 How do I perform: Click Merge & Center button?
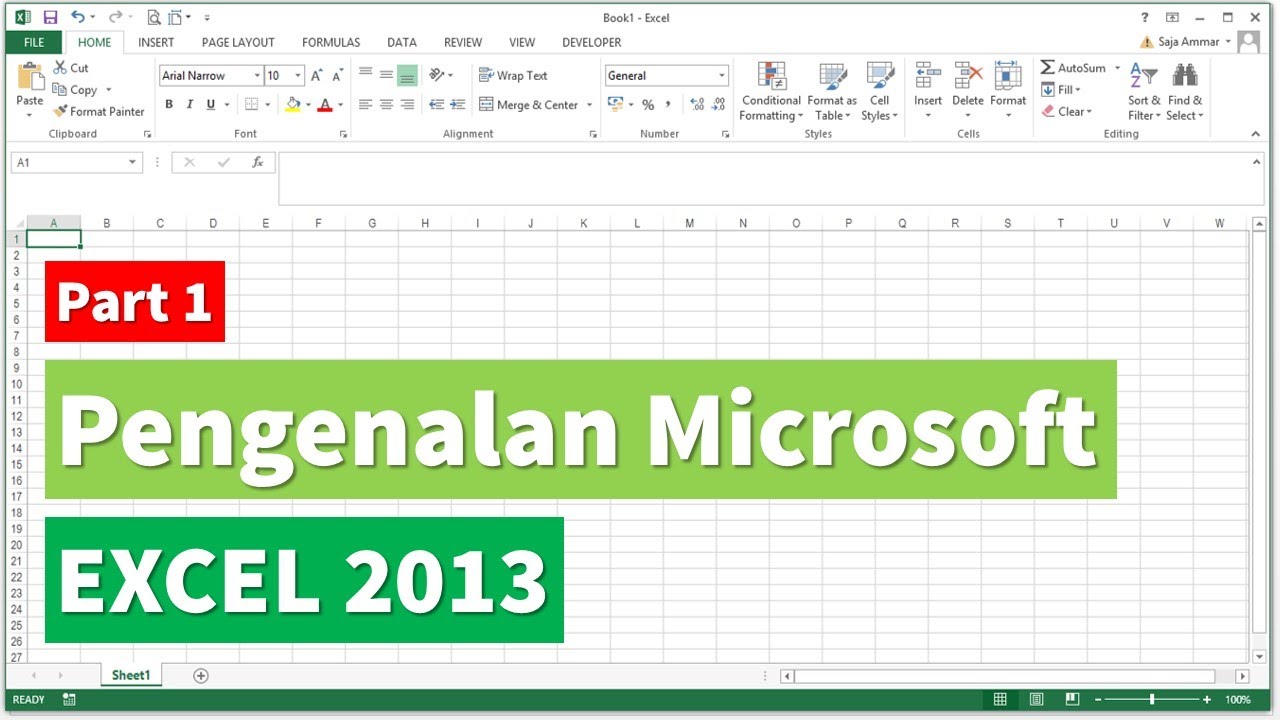529,105
